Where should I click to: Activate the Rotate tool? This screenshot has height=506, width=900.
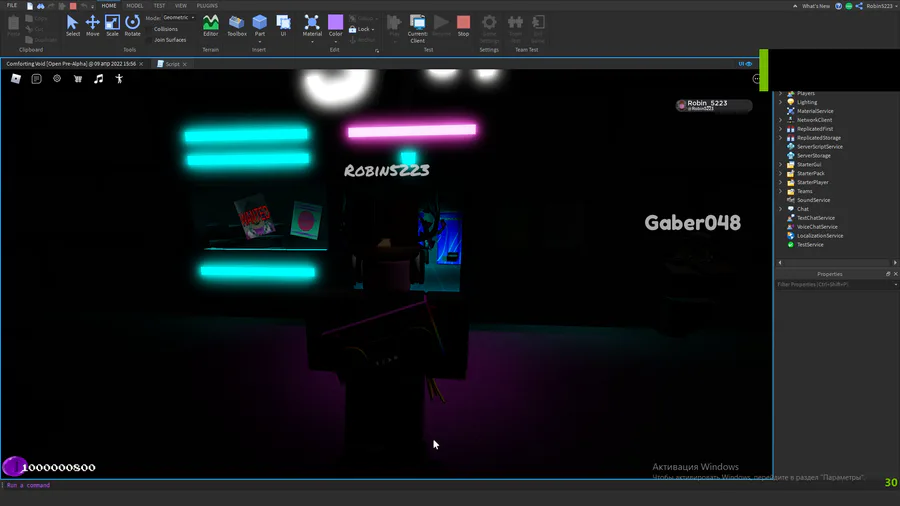point(133,26)
